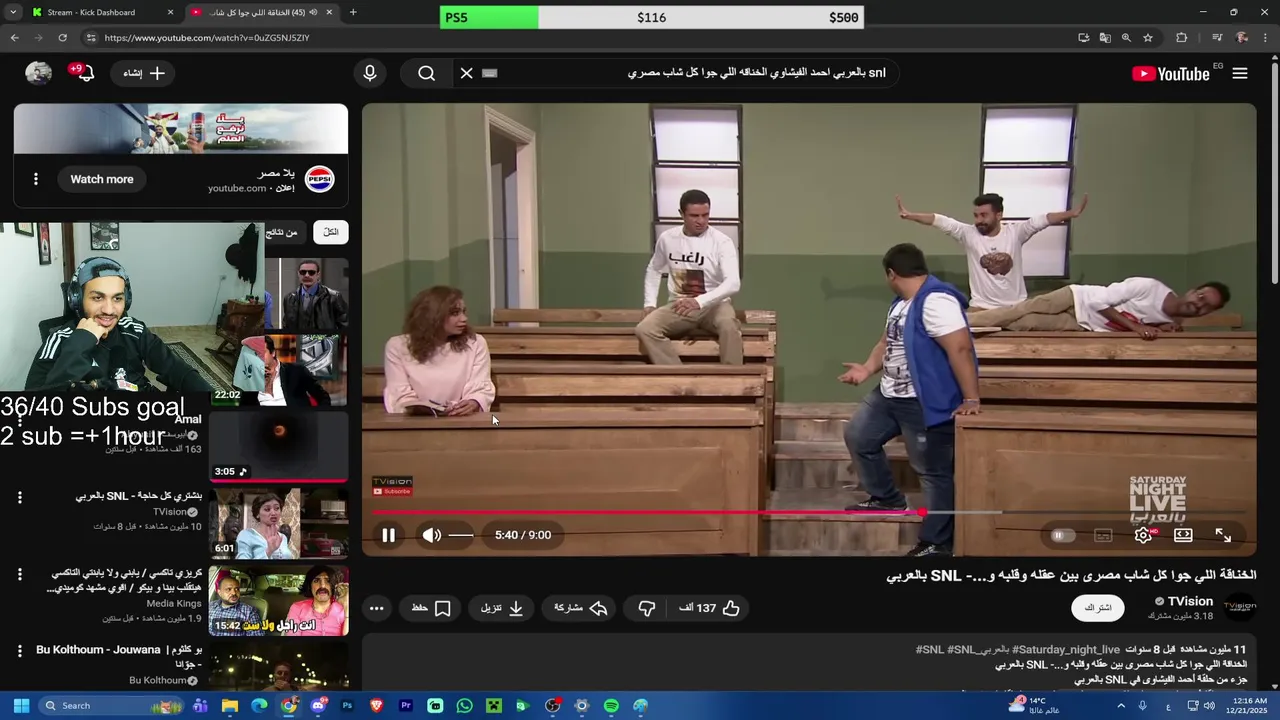Open the 3:05 music video thumbnail
Image resolution: width=1280 pixels, height=720 pixels.
click(x=279, y=446)
